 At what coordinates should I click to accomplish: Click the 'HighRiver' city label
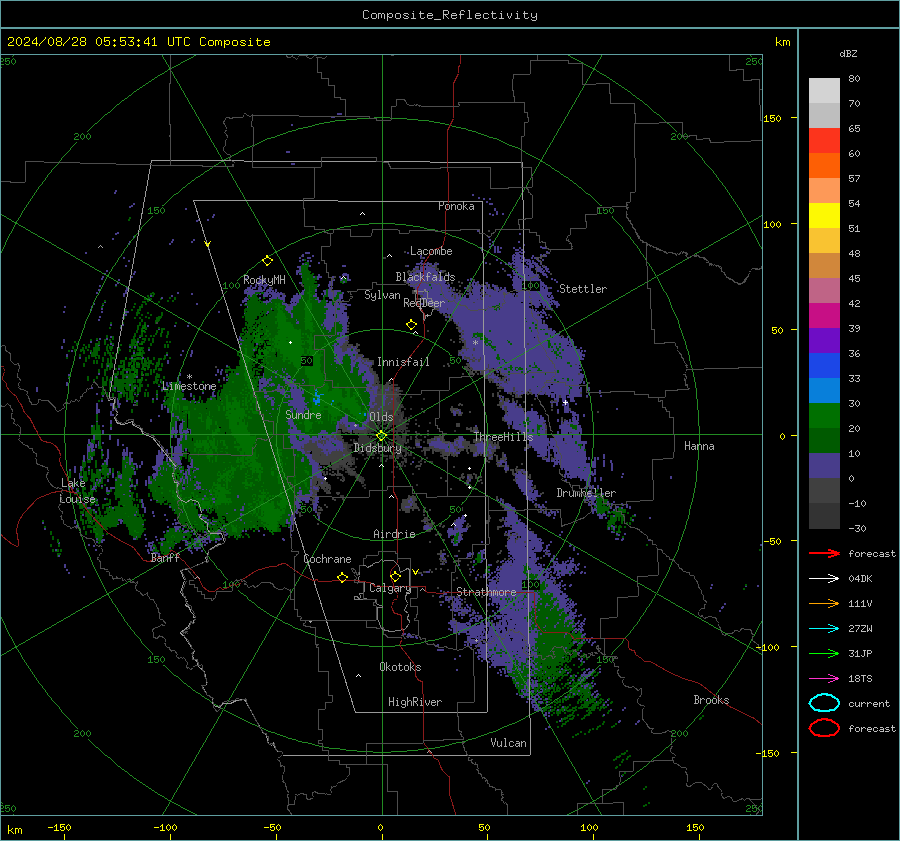pos(415,702)
